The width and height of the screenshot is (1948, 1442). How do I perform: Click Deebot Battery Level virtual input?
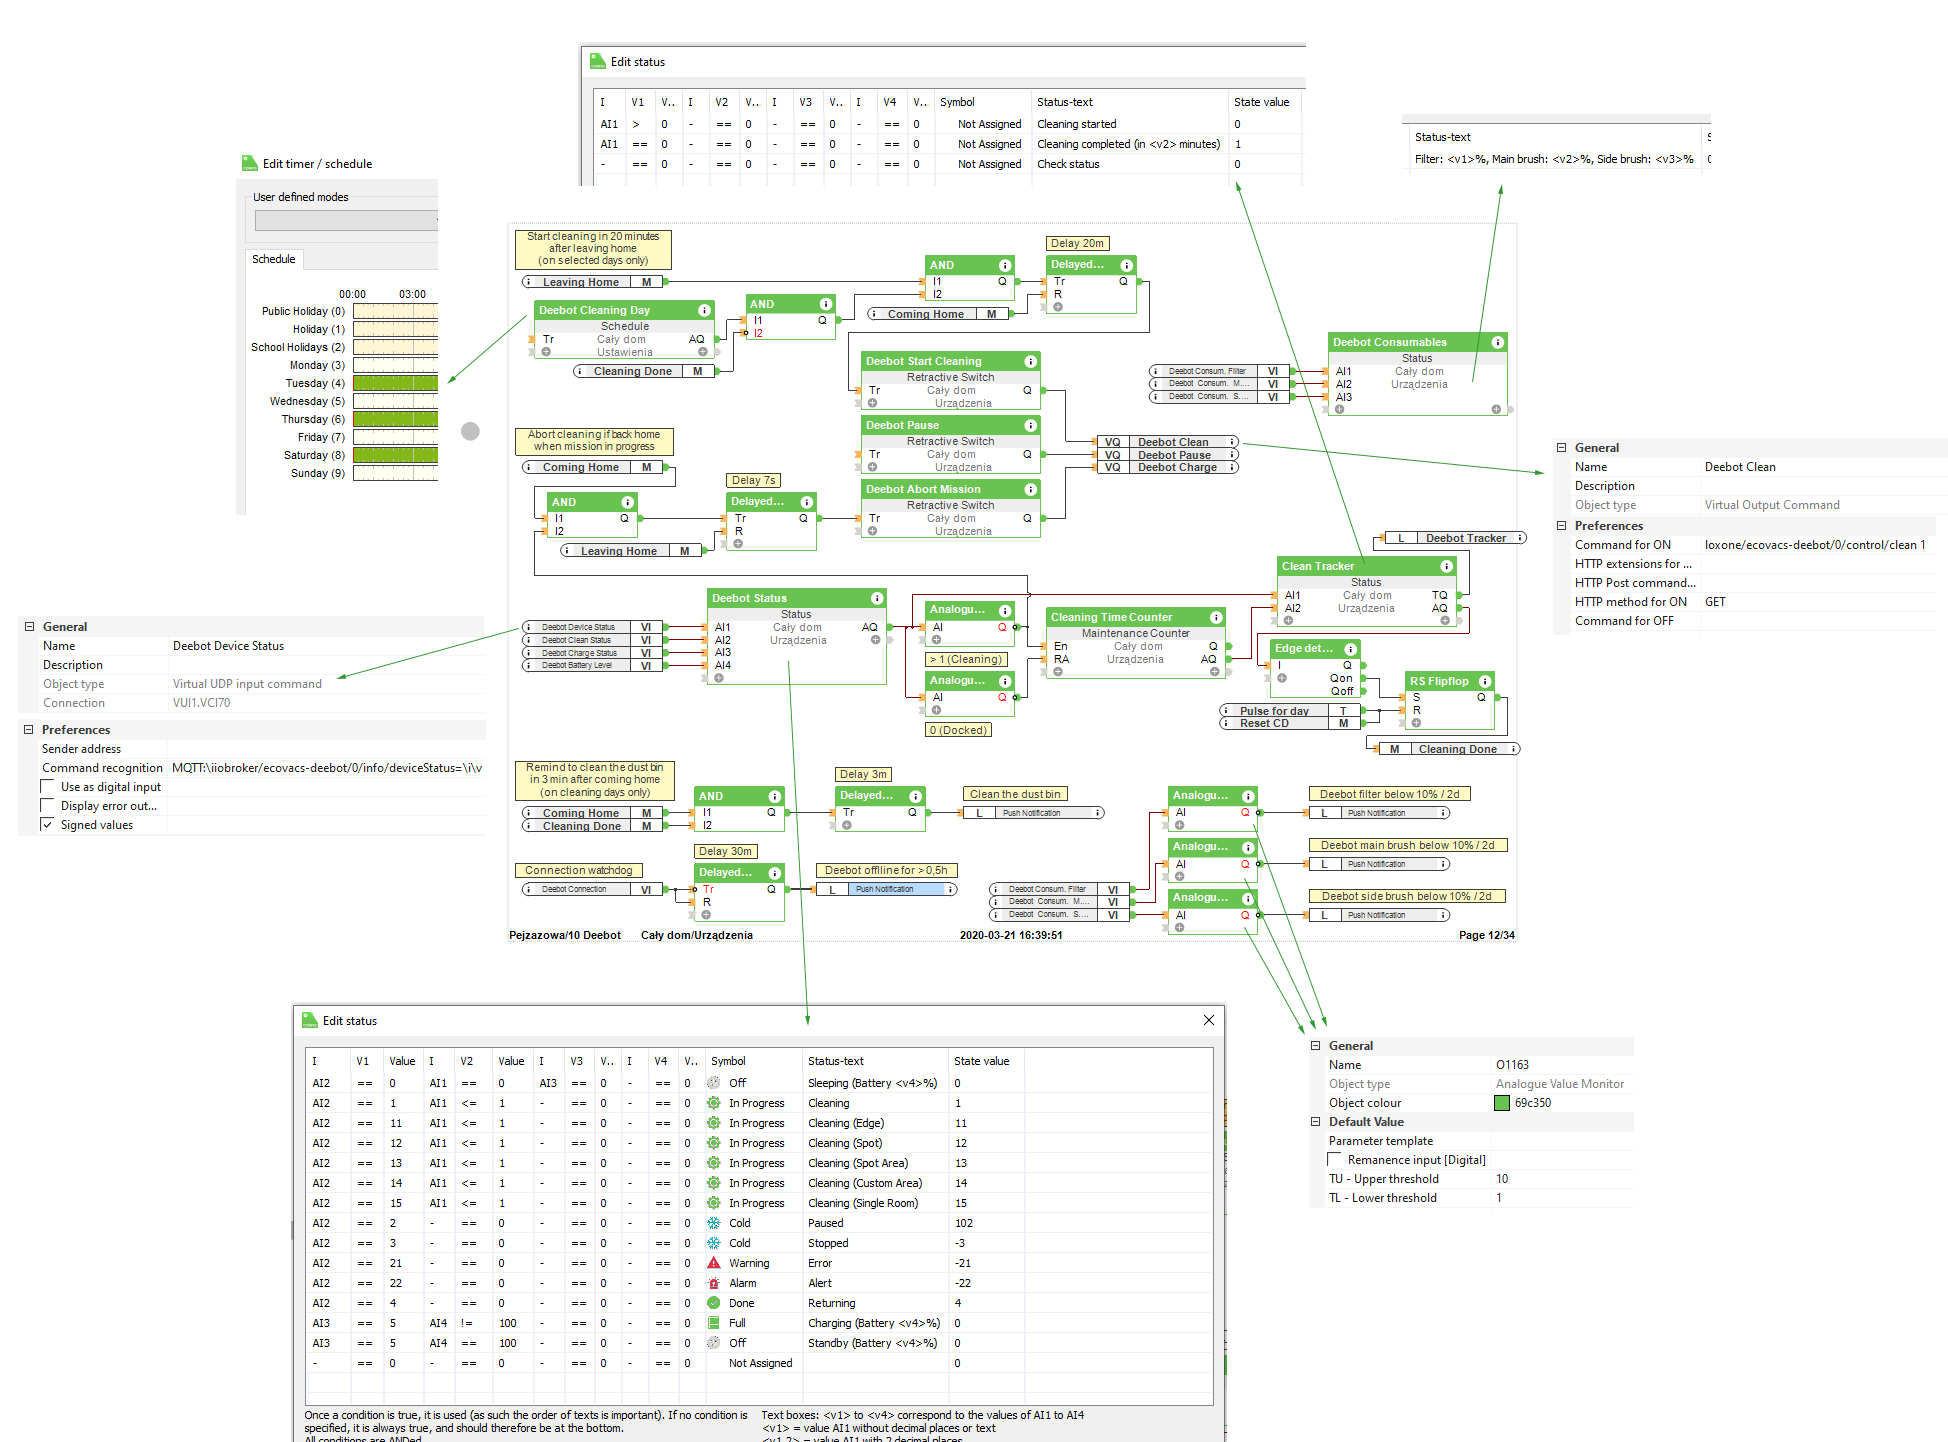pyautogui.click(x=592, y=665)
